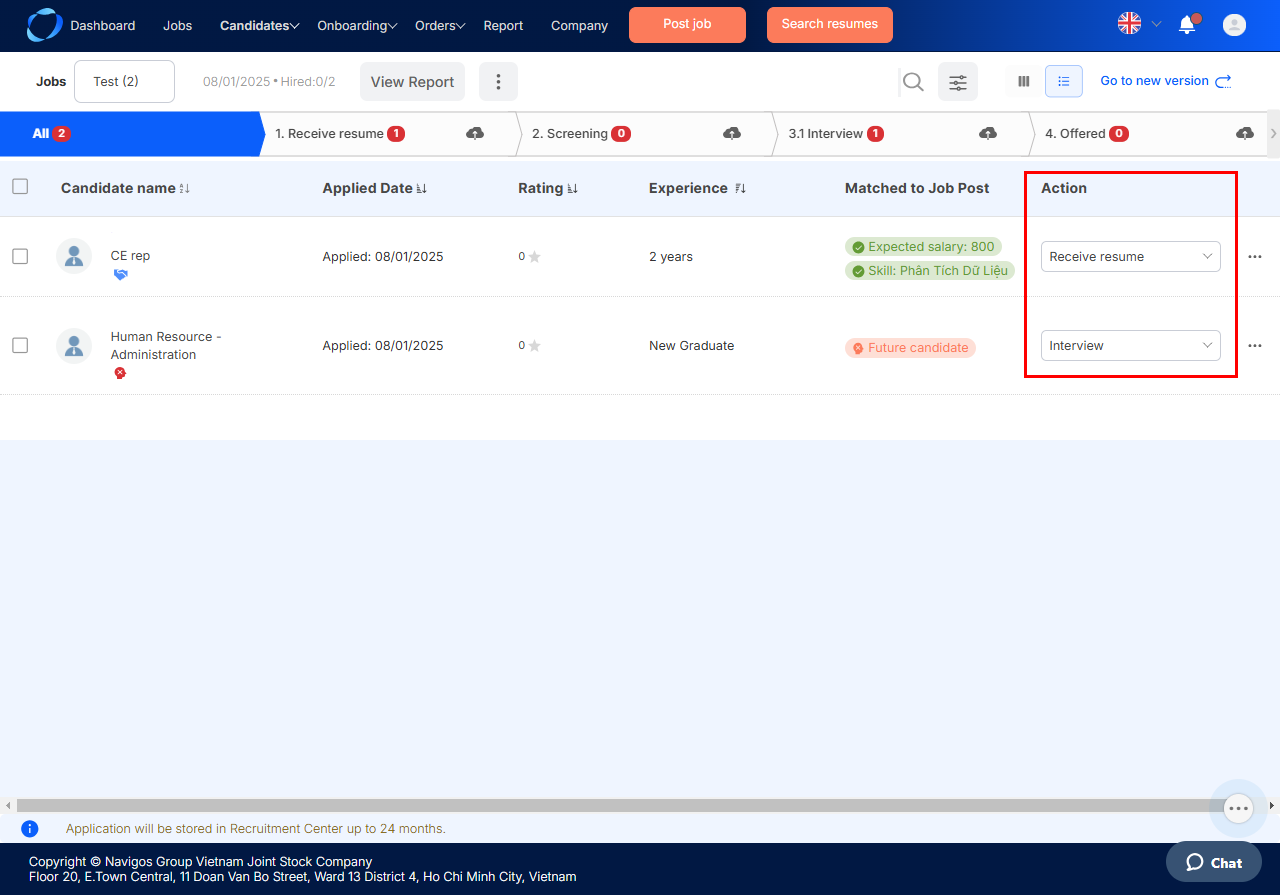Screen dimensions: 1280x895
Task: Go to Dashboard
Action: tap(102, 26)
